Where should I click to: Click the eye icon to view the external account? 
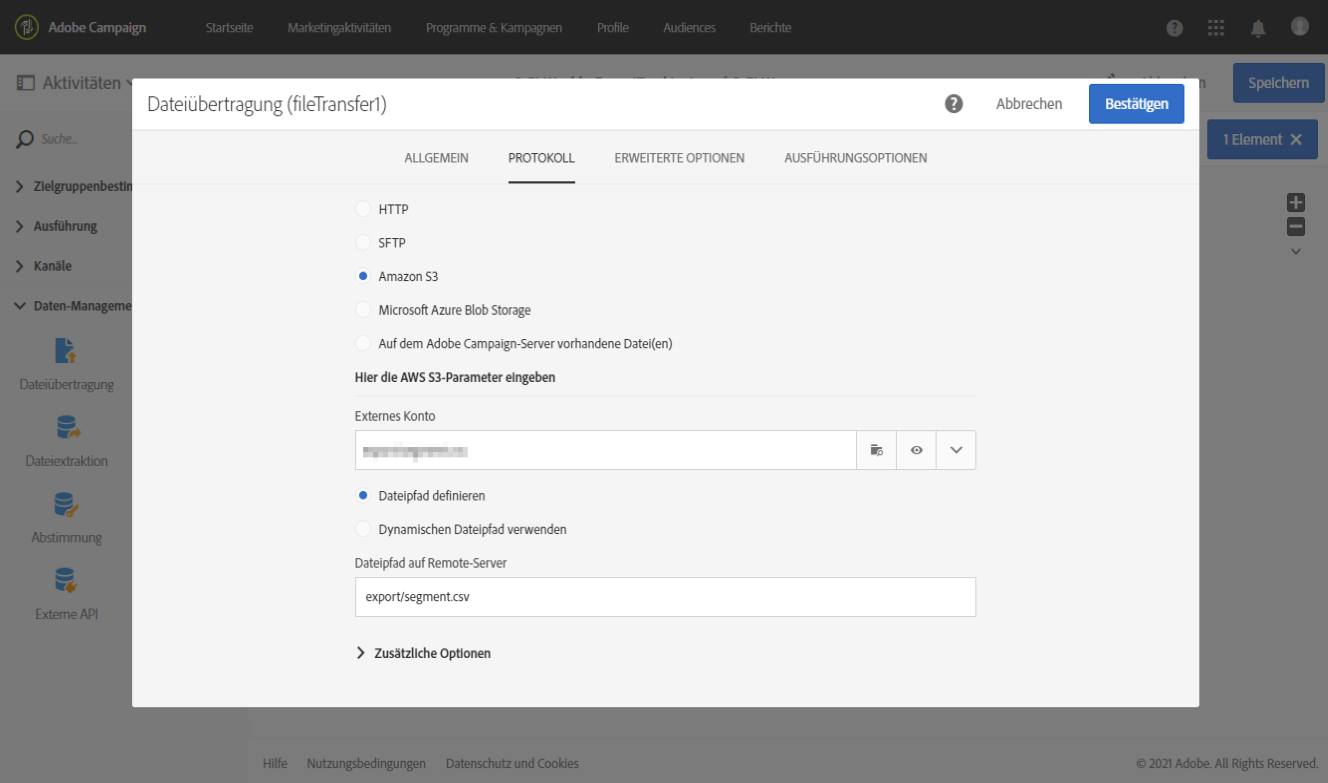click(x=916, y=450)
